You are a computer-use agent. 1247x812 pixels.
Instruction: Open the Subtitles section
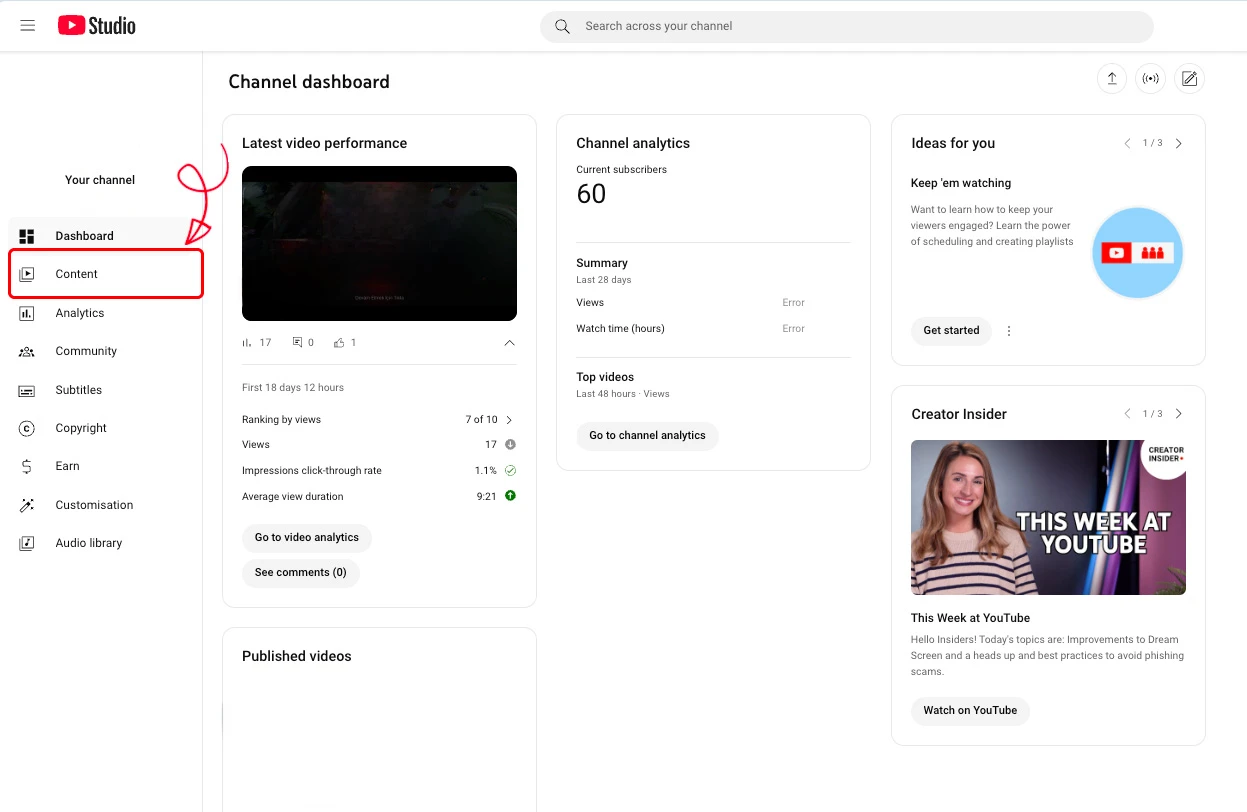tap(106, 390)
